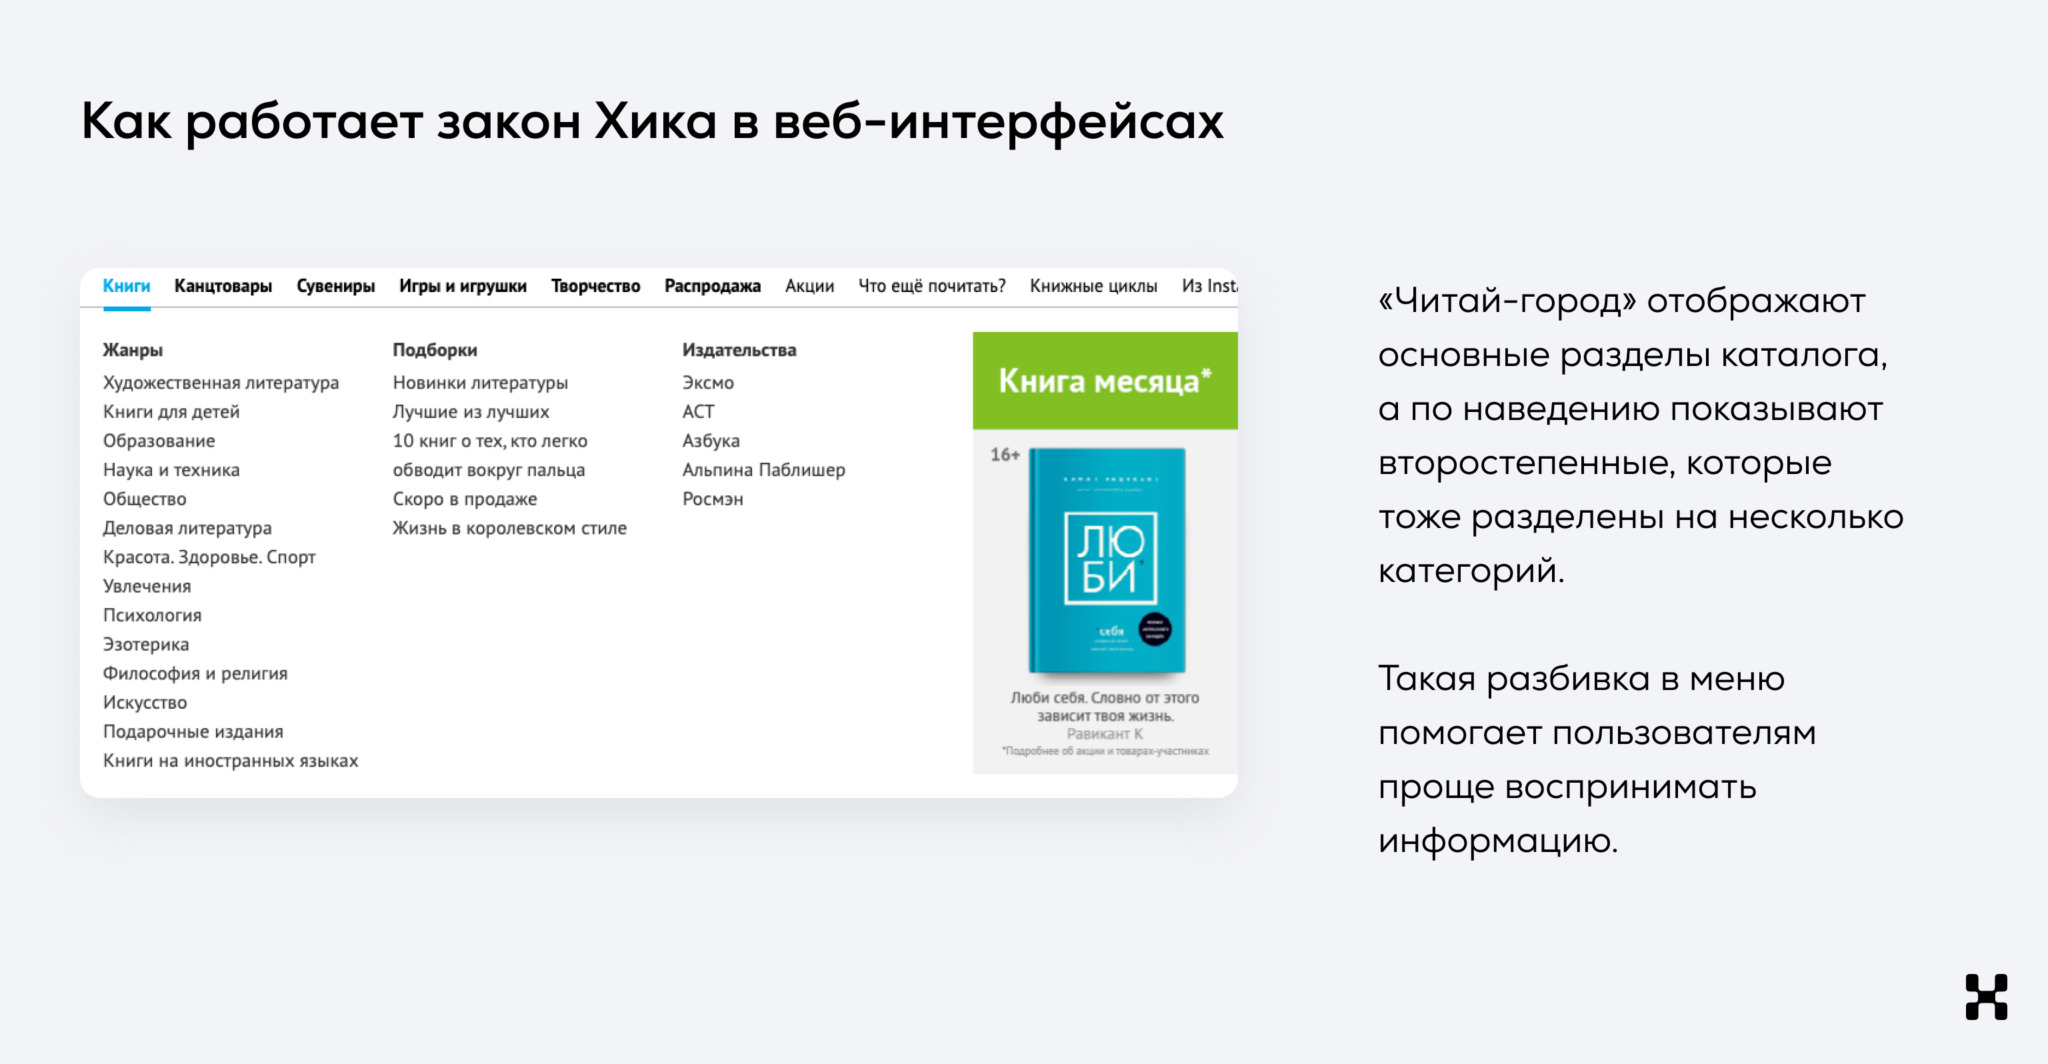
Task: Open the 'Книги для детей' category
Action: click(172, 411)
